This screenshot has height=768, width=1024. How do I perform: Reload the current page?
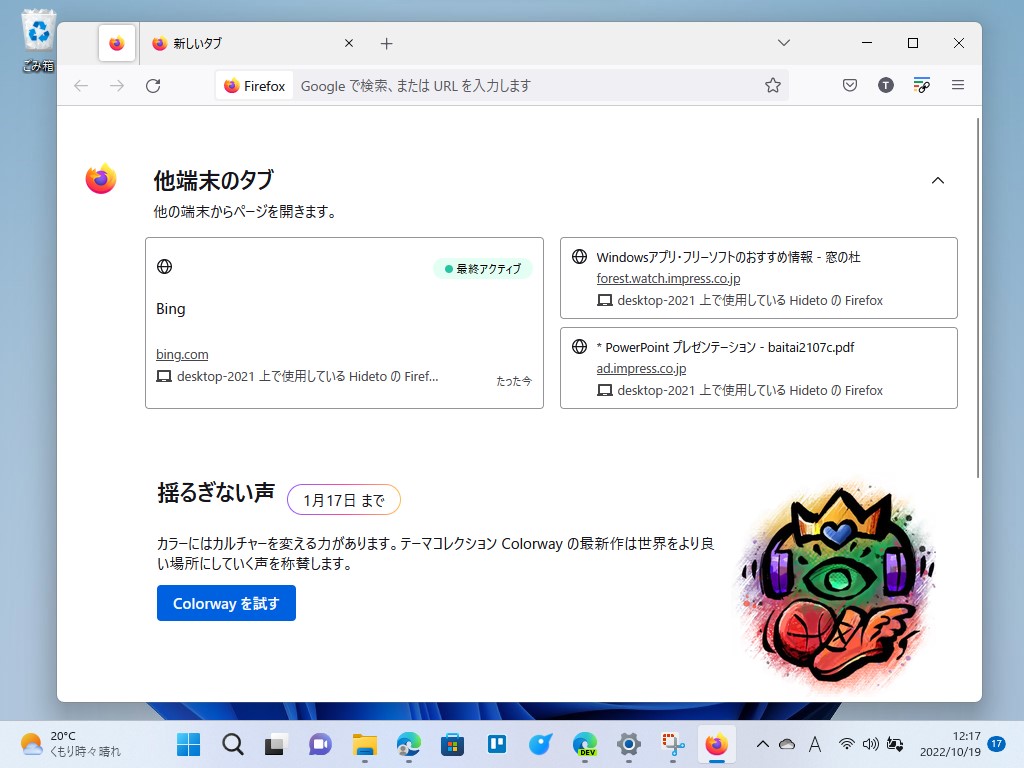[152, 86]
